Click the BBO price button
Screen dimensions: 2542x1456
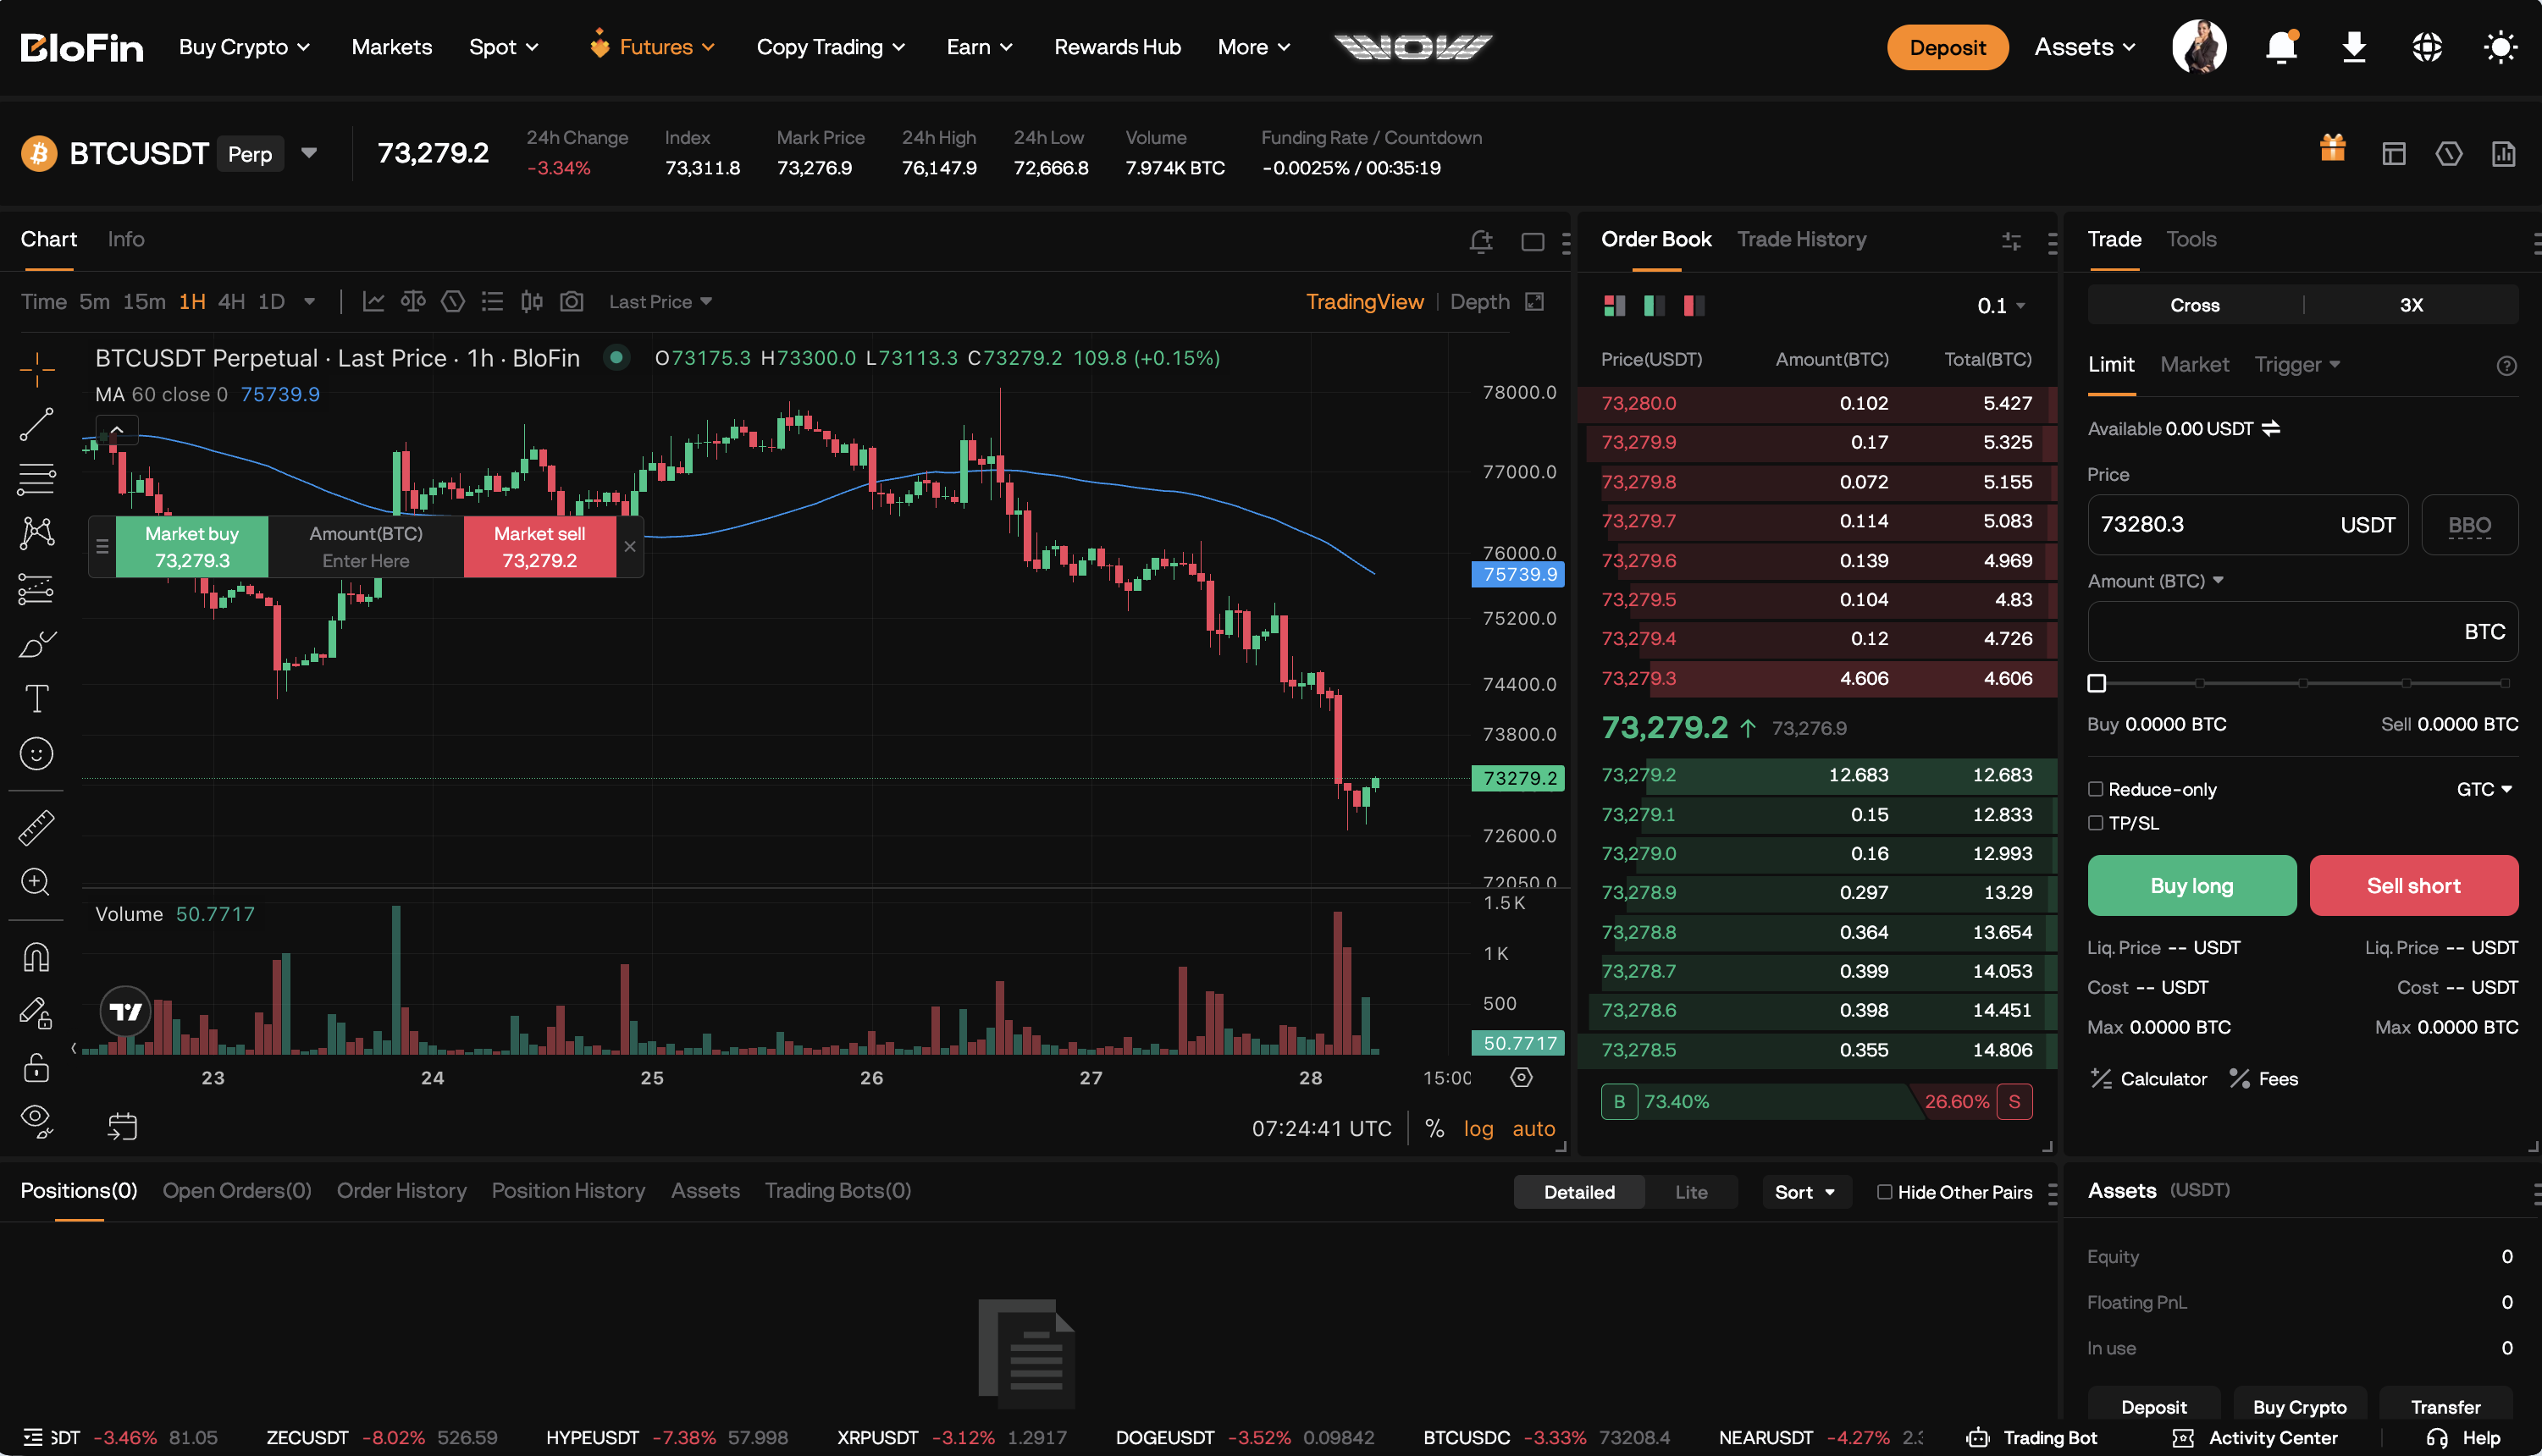click(2469, 524)
